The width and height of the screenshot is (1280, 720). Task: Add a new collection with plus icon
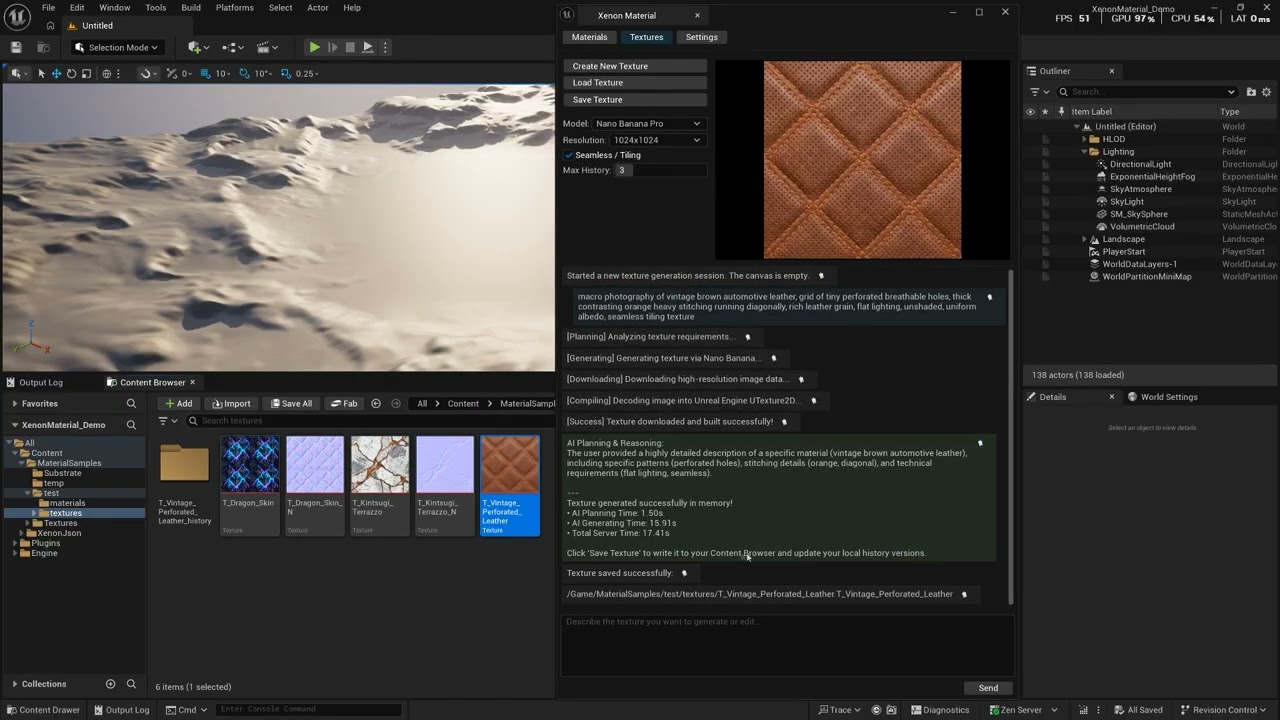coord(110,684)
